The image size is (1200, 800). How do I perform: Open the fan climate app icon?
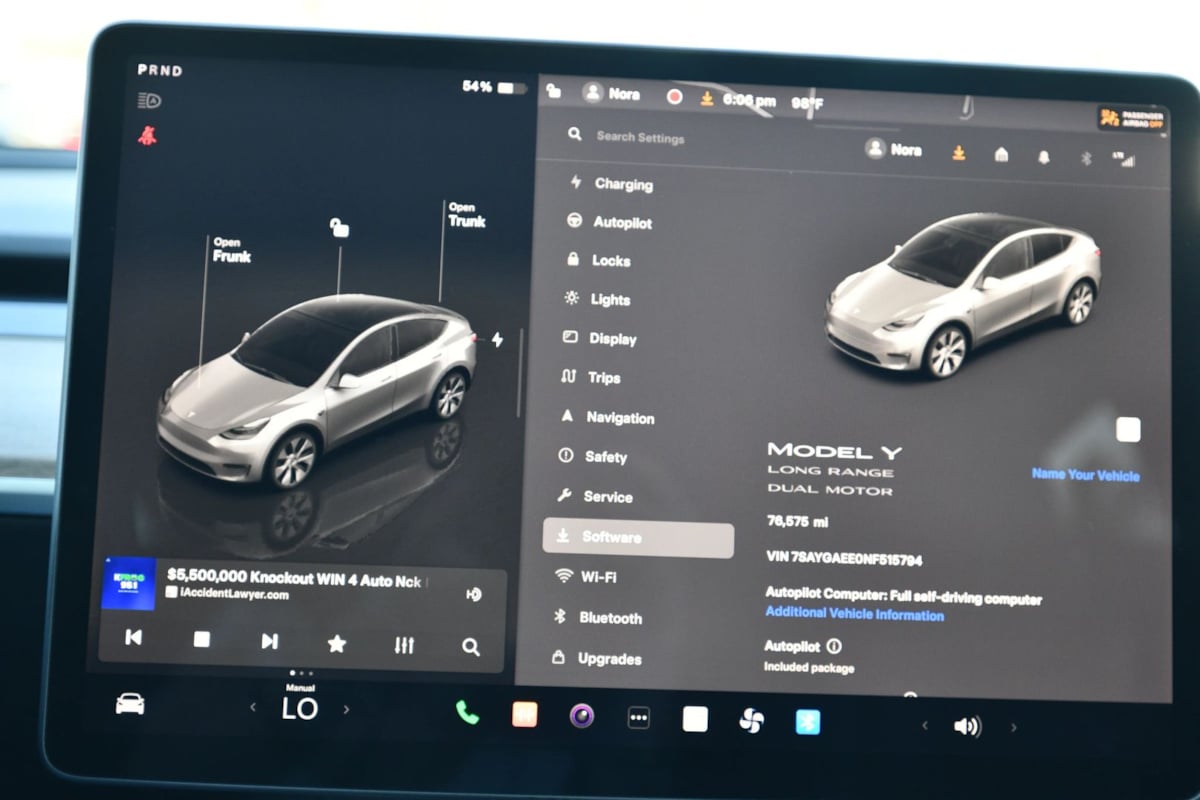click(x=751, y=721)
